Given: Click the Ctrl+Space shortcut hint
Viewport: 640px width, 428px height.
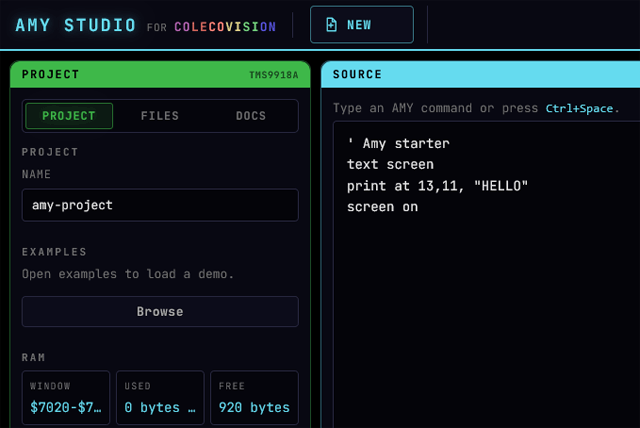Looking at the screenshot, I should point(579,109).
